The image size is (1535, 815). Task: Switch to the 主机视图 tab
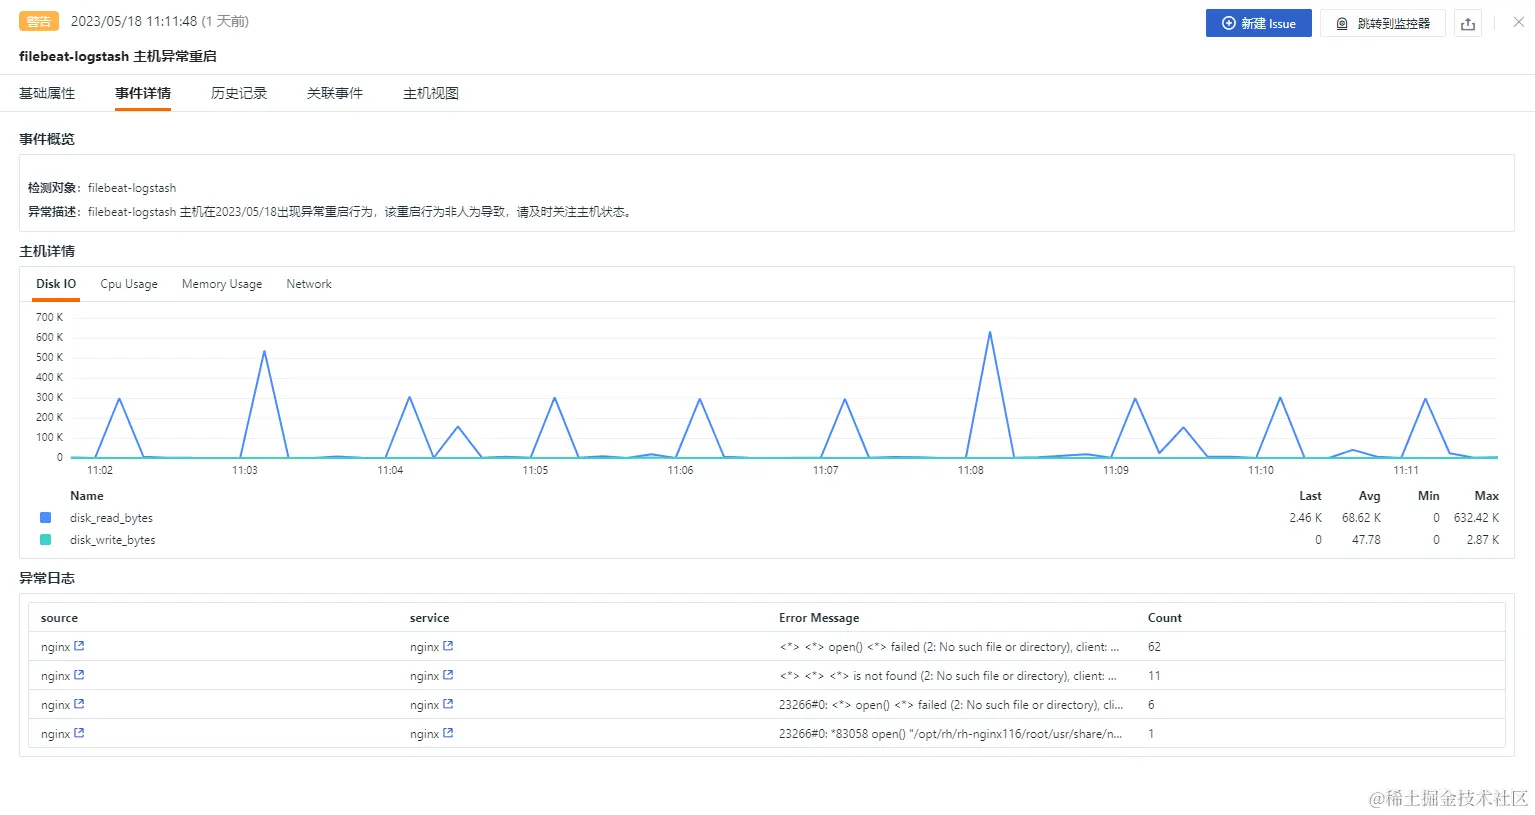point(431,93)
